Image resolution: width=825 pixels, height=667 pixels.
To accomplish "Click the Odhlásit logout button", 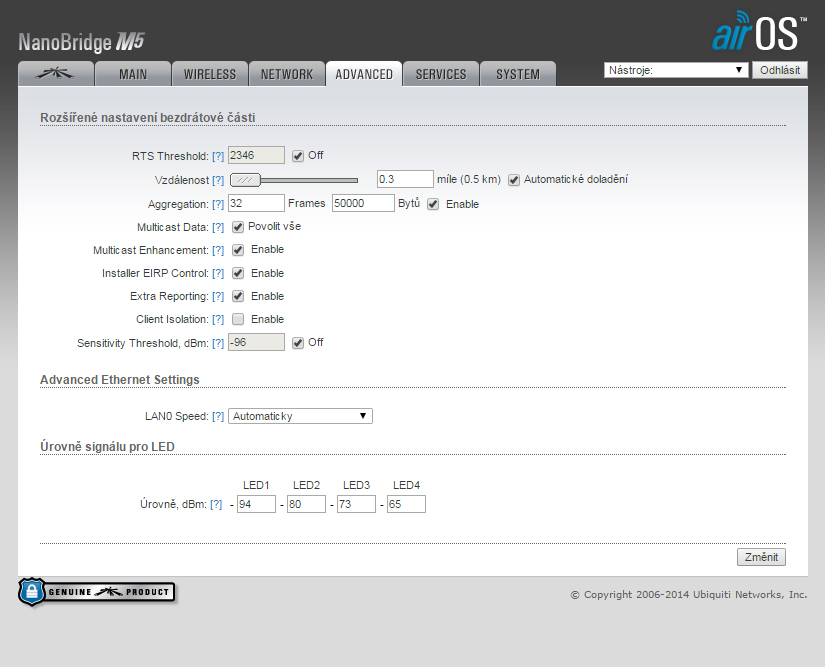I will pyautogui.click(x=780, y=70).
